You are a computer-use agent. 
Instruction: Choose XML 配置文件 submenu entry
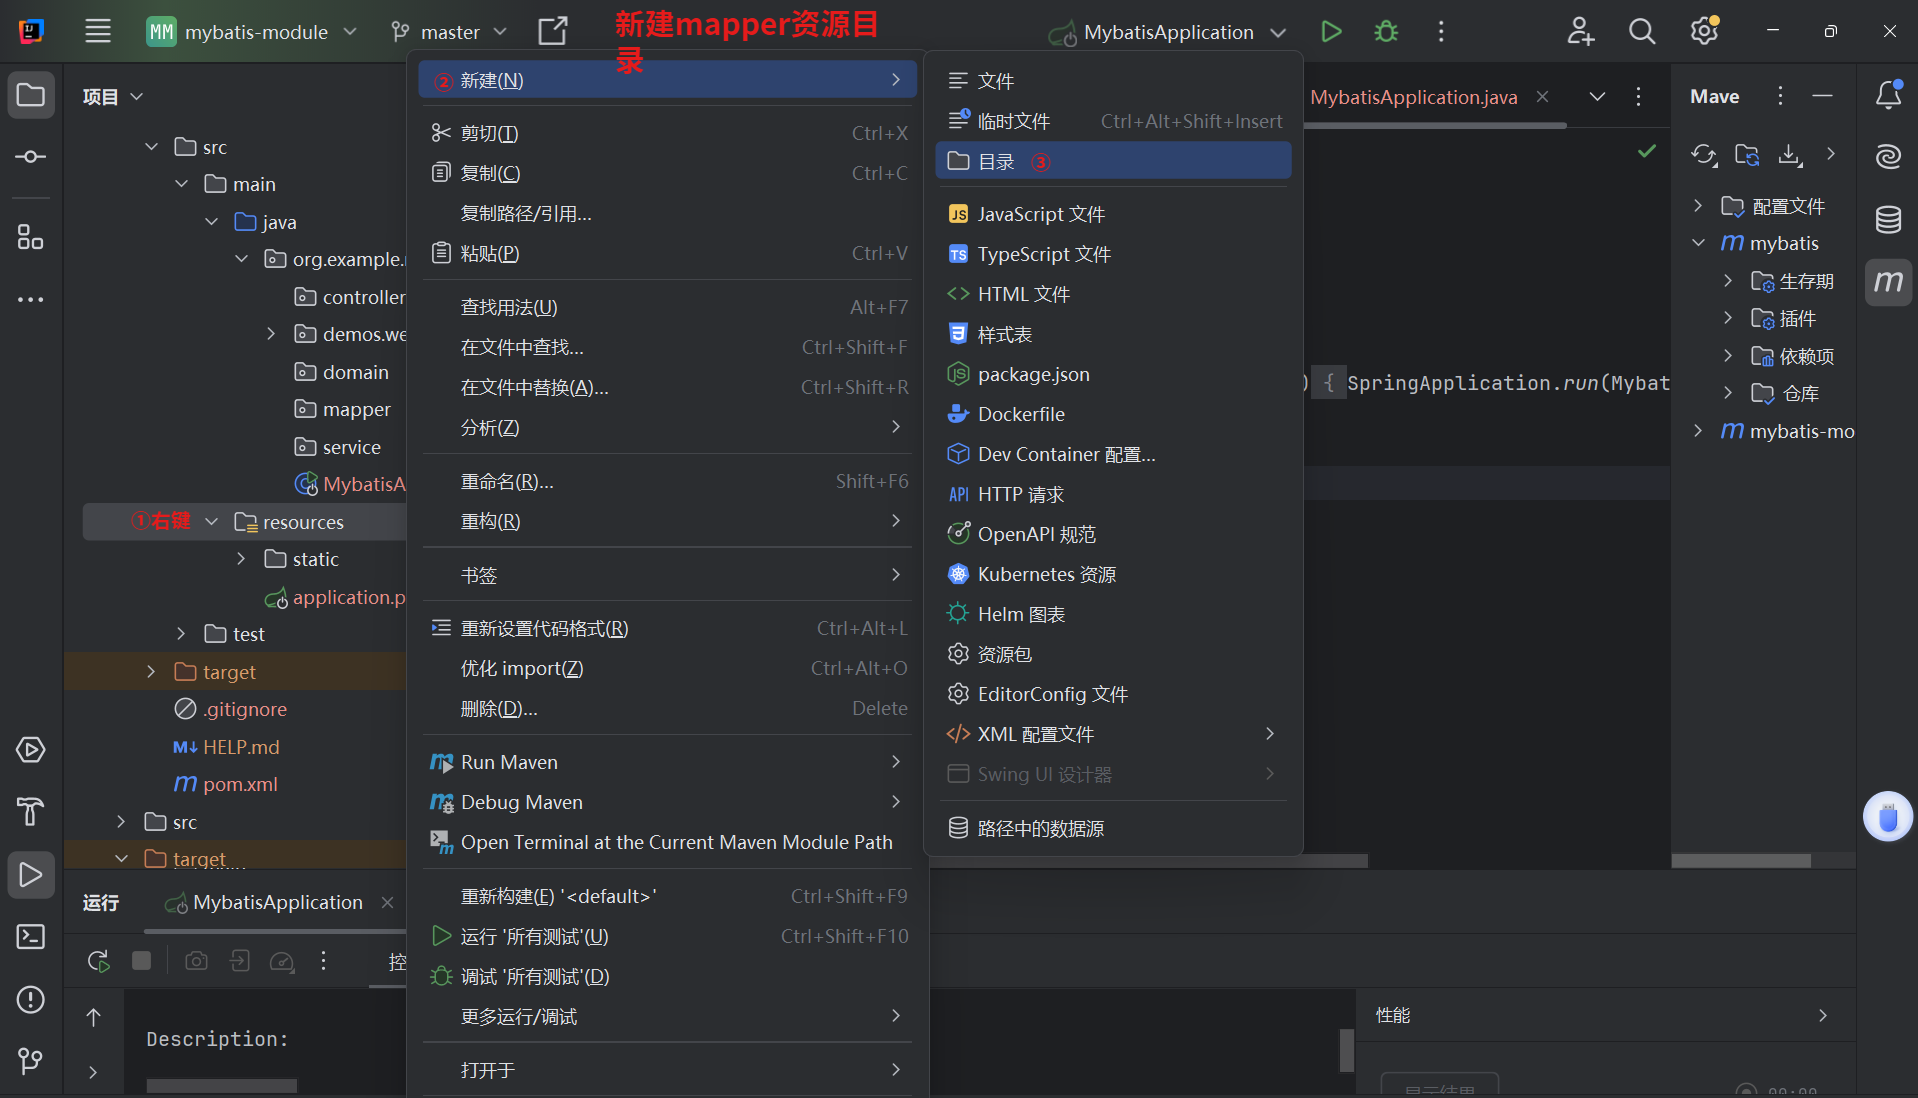[x=1113, y=734]
